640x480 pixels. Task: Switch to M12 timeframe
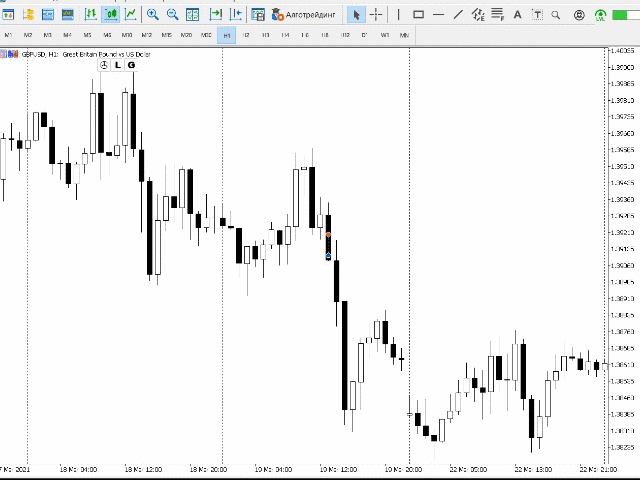pos(147,35)
